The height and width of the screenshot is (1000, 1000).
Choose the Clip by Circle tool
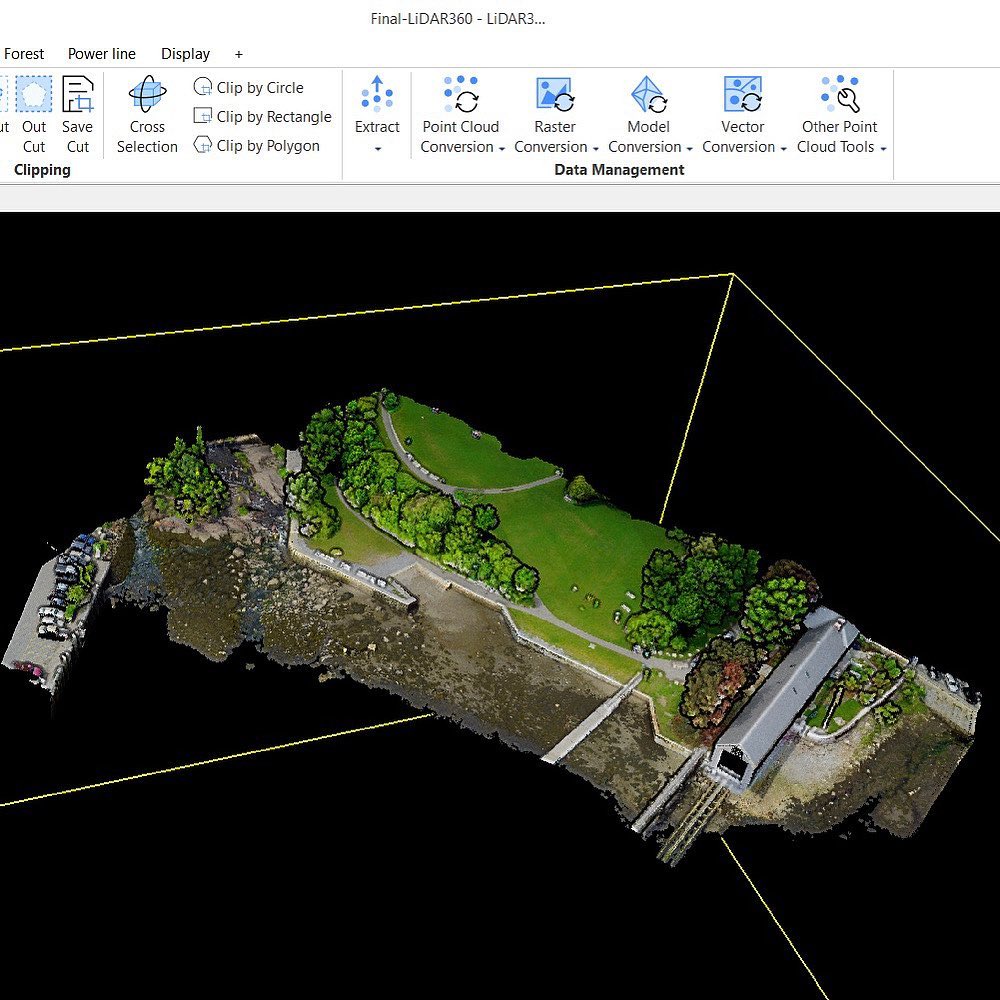click(x=249, y=87)
